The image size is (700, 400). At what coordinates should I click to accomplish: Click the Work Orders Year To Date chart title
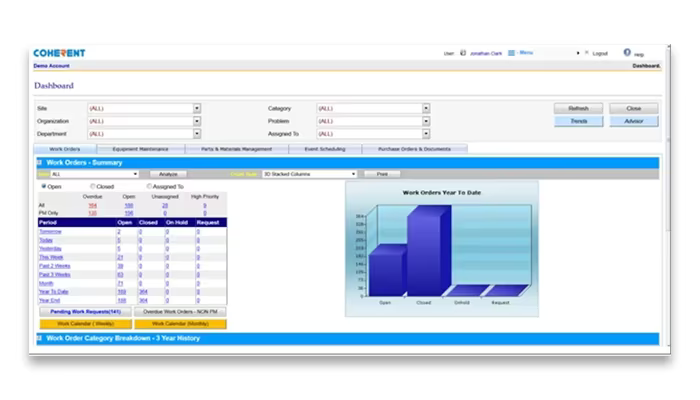click(x=442, y=192)
